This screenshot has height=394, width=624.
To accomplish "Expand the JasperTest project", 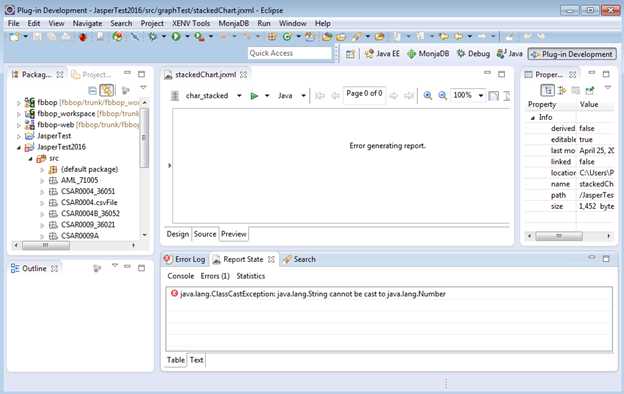I will click(x=18, y=136).
